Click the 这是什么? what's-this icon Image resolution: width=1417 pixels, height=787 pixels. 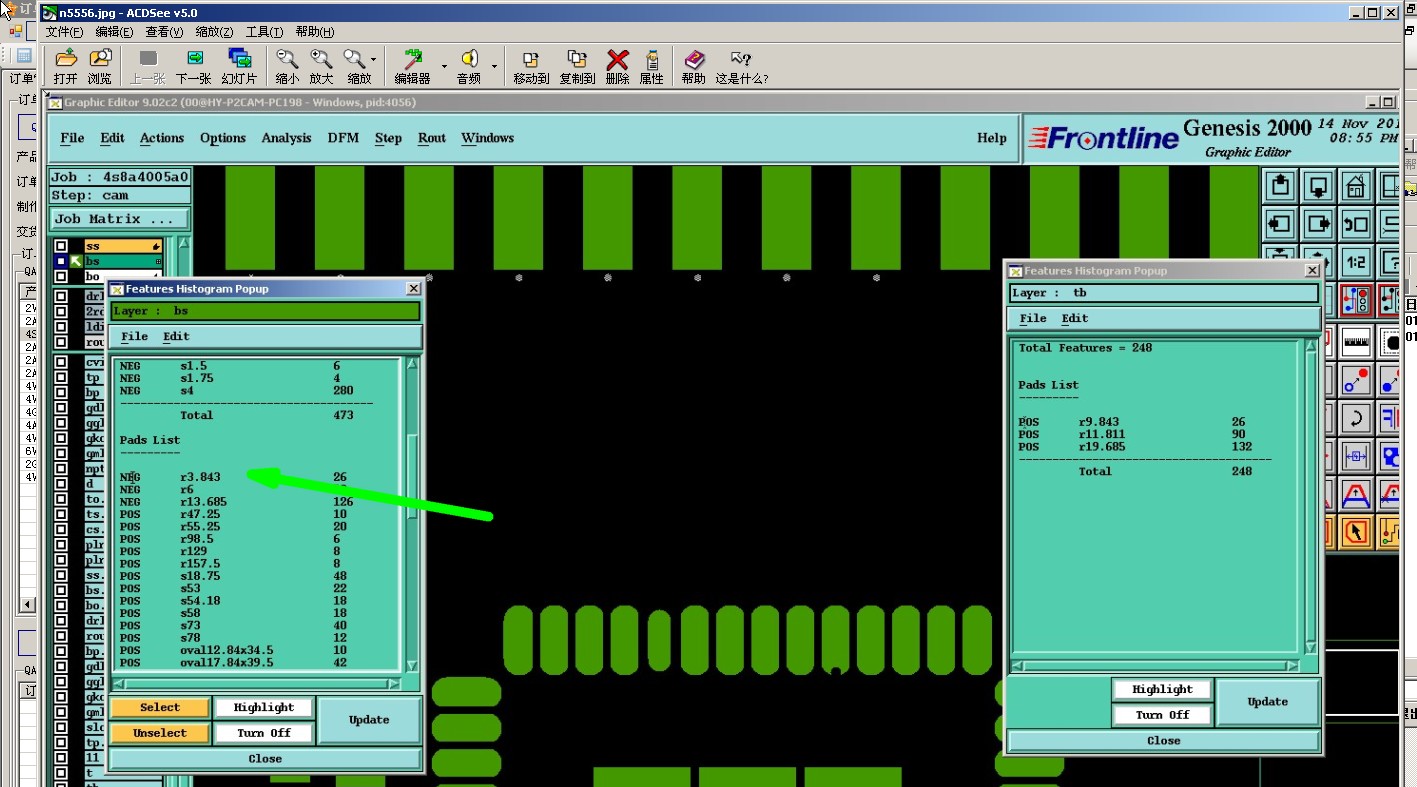[741, 66]
